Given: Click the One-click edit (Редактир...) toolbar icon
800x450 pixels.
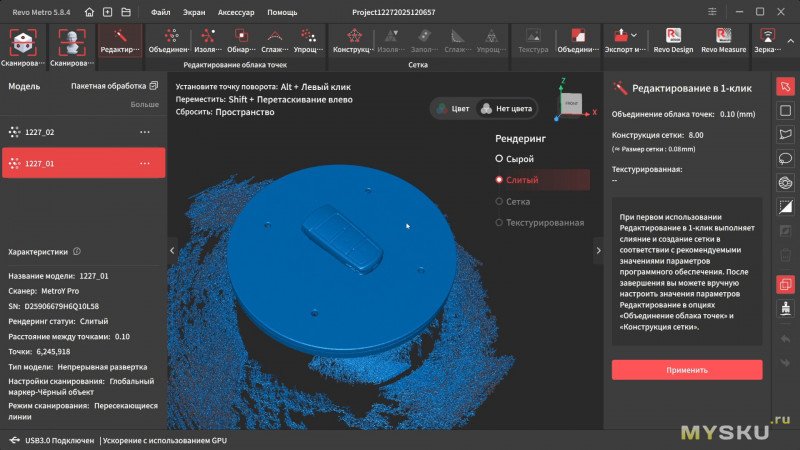Looking at the screenshot, I should tap(120, 41).
